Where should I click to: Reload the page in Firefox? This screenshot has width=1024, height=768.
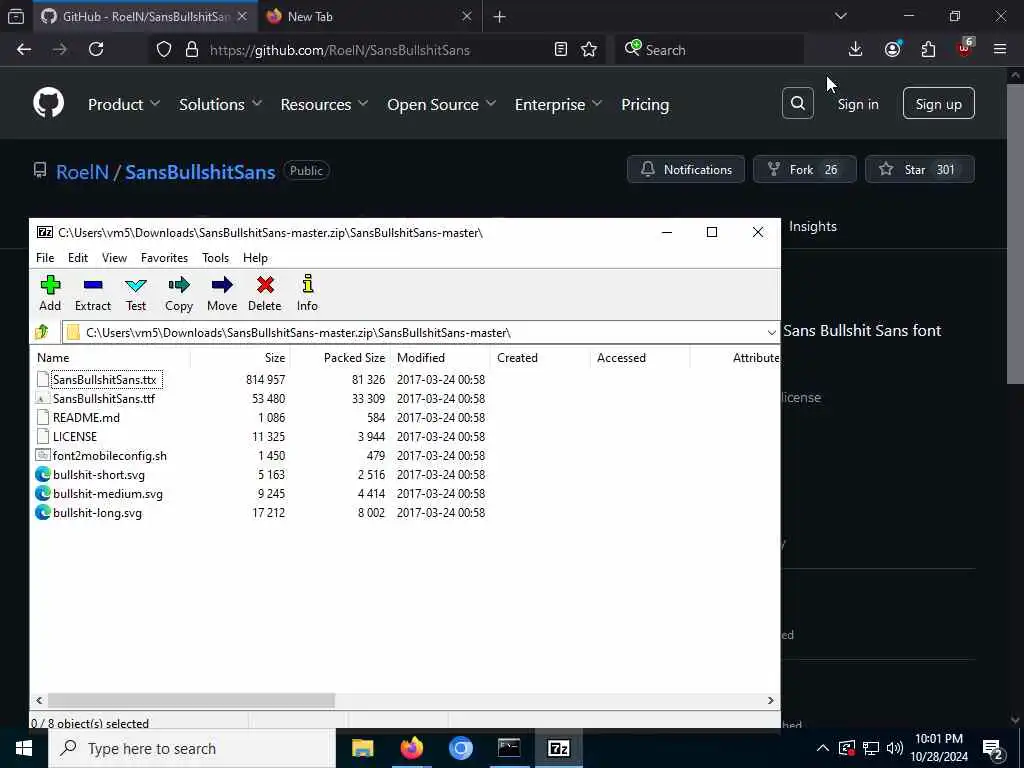tap(96, 50)
